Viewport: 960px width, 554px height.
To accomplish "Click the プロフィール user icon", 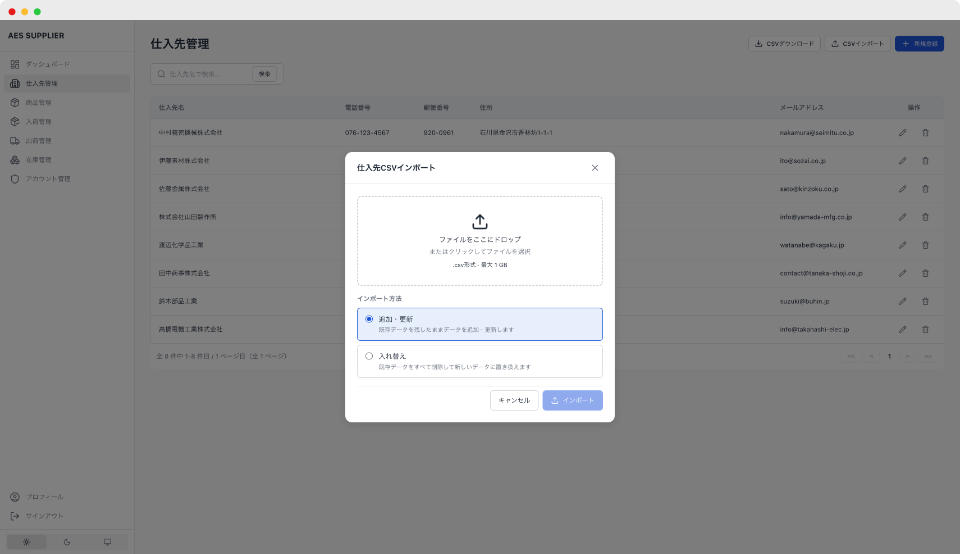I will (15, 497).
